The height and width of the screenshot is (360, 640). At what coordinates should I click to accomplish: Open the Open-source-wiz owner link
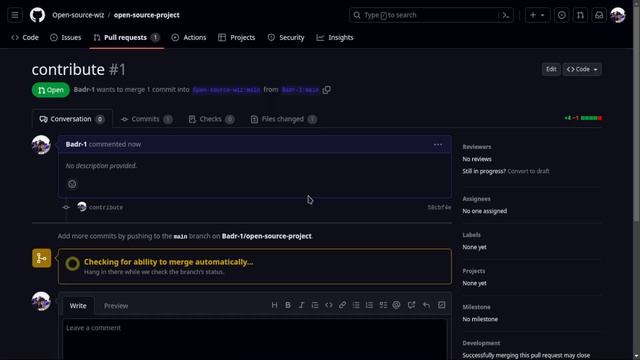(78, 15)
